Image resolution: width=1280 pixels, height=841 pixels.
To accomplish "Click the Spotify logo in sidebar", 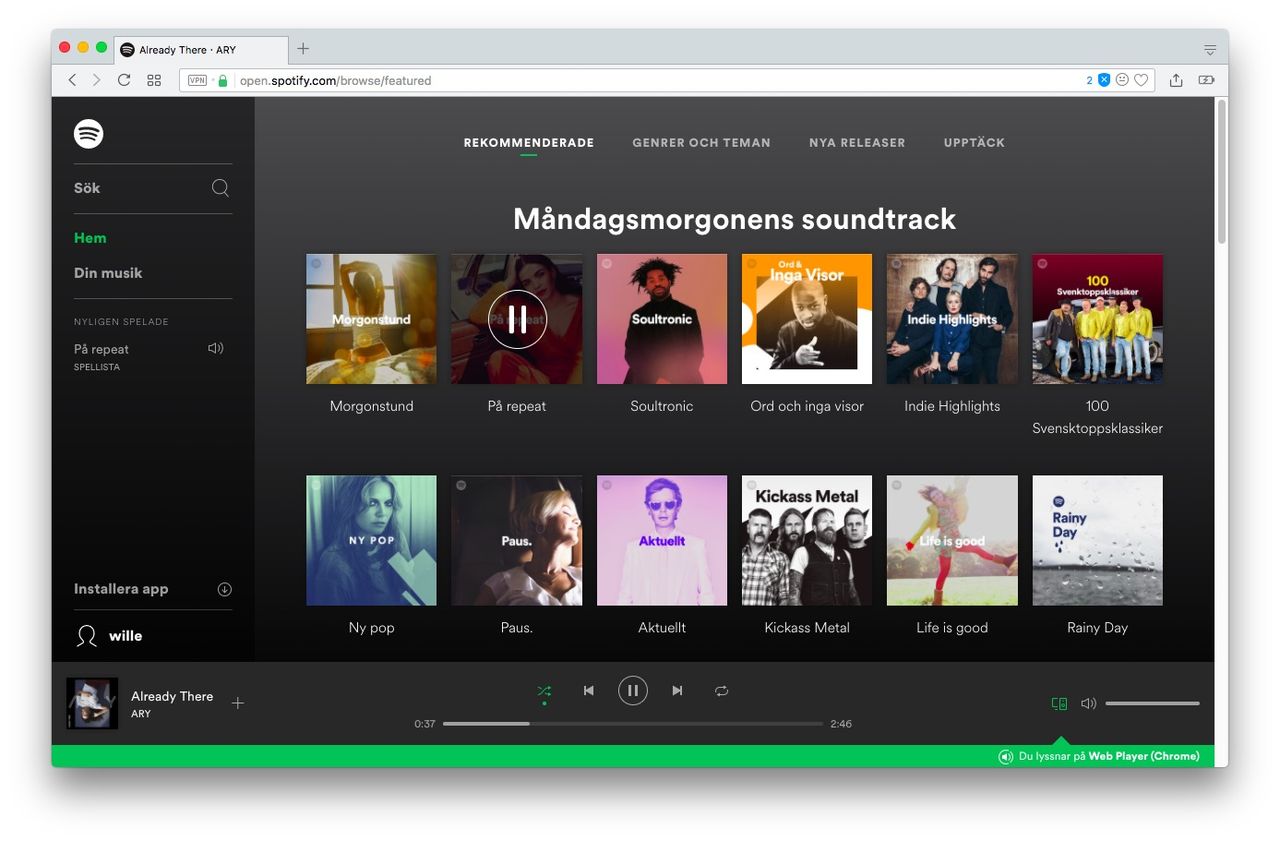I will [89, 134].
